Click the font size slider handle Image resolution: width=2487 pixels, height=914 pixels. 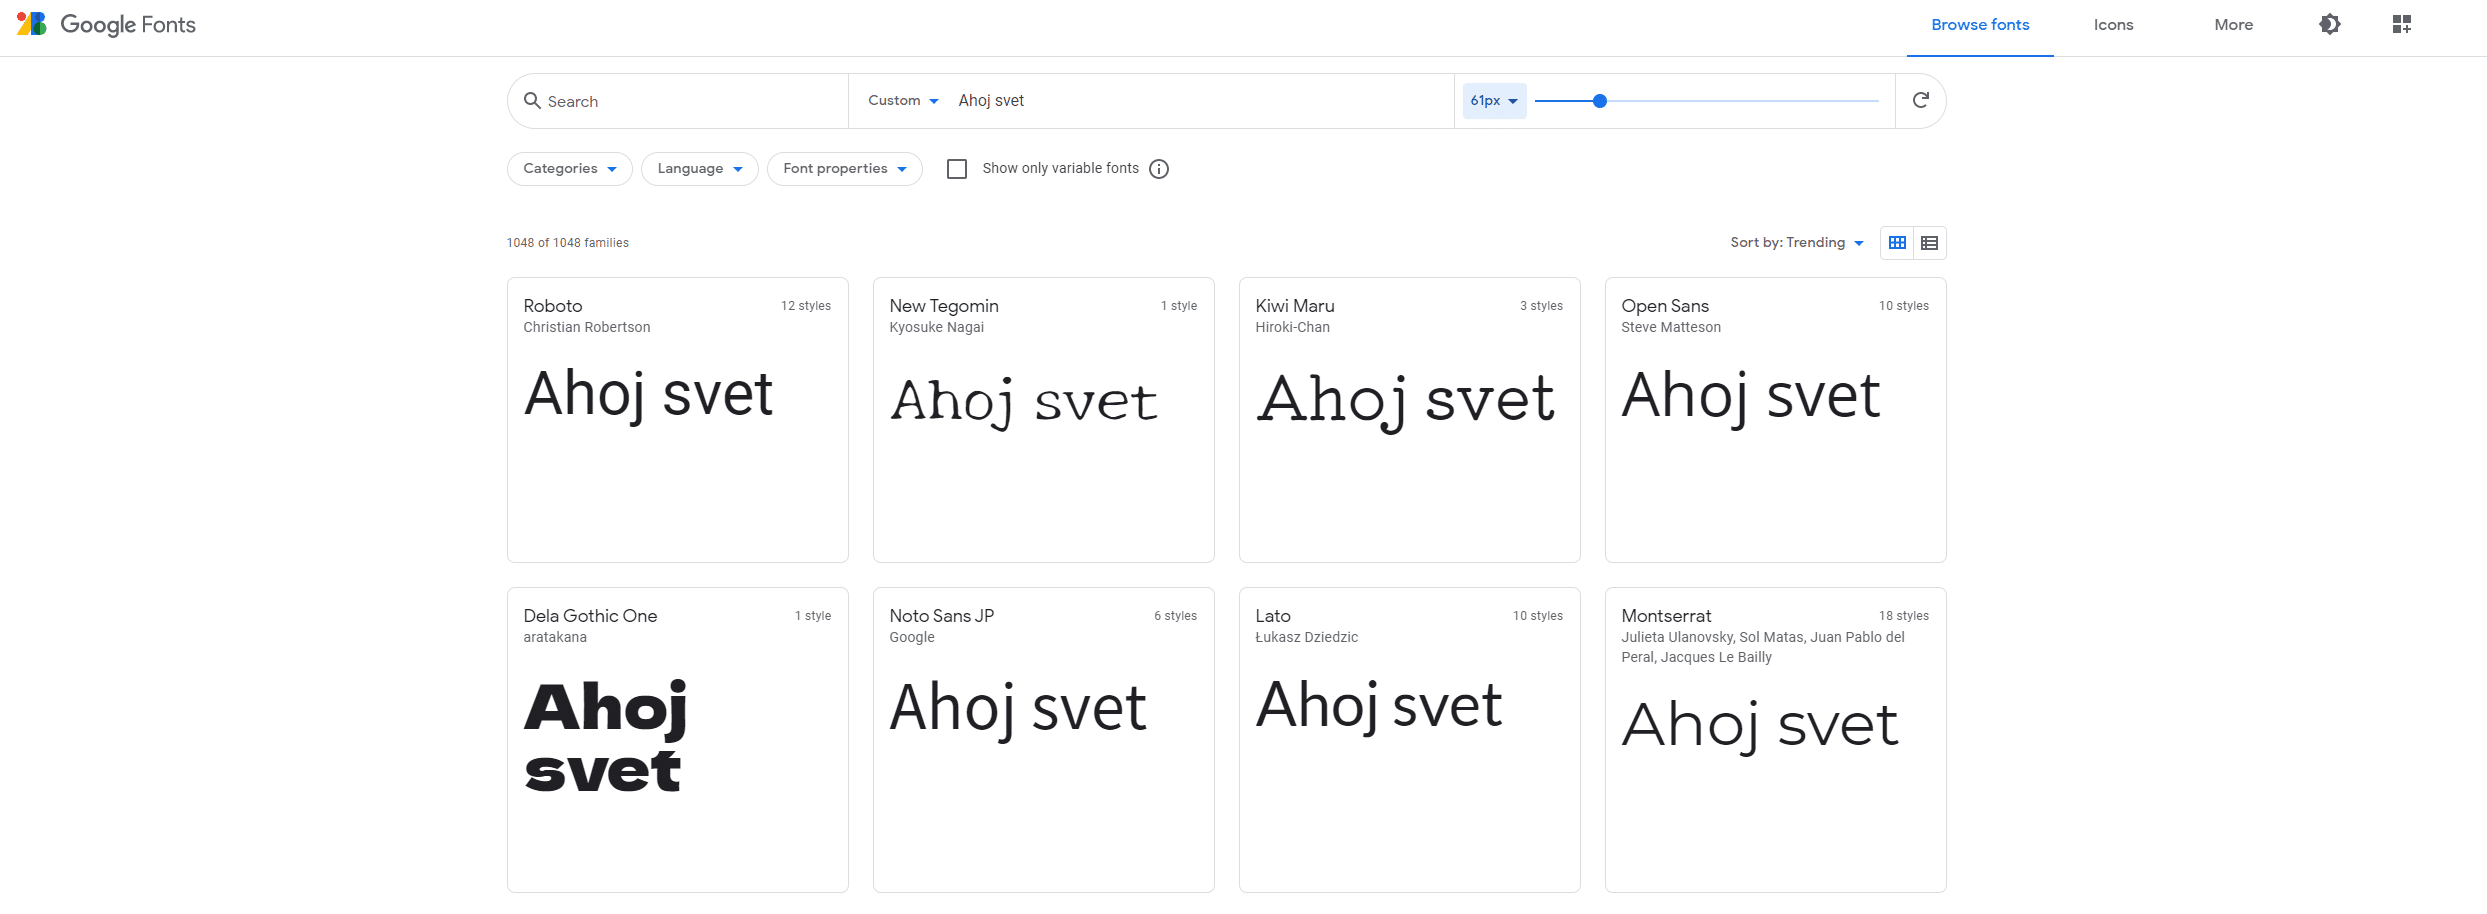(x=1600, y=101)
